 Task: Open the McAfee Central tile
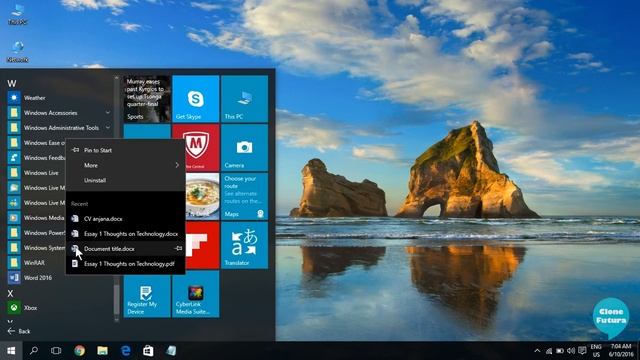[x=196, y=147]
